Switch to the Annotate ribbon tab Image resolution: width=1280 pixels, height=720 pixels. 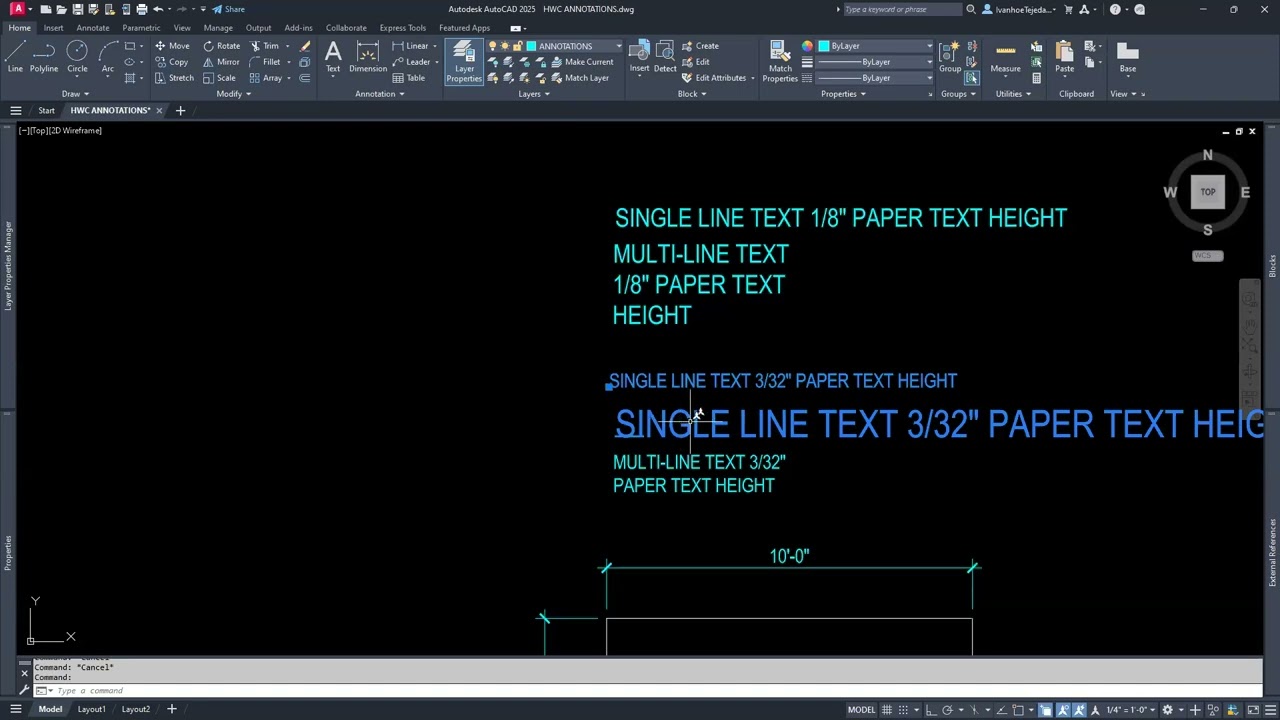tap(93, 28)
